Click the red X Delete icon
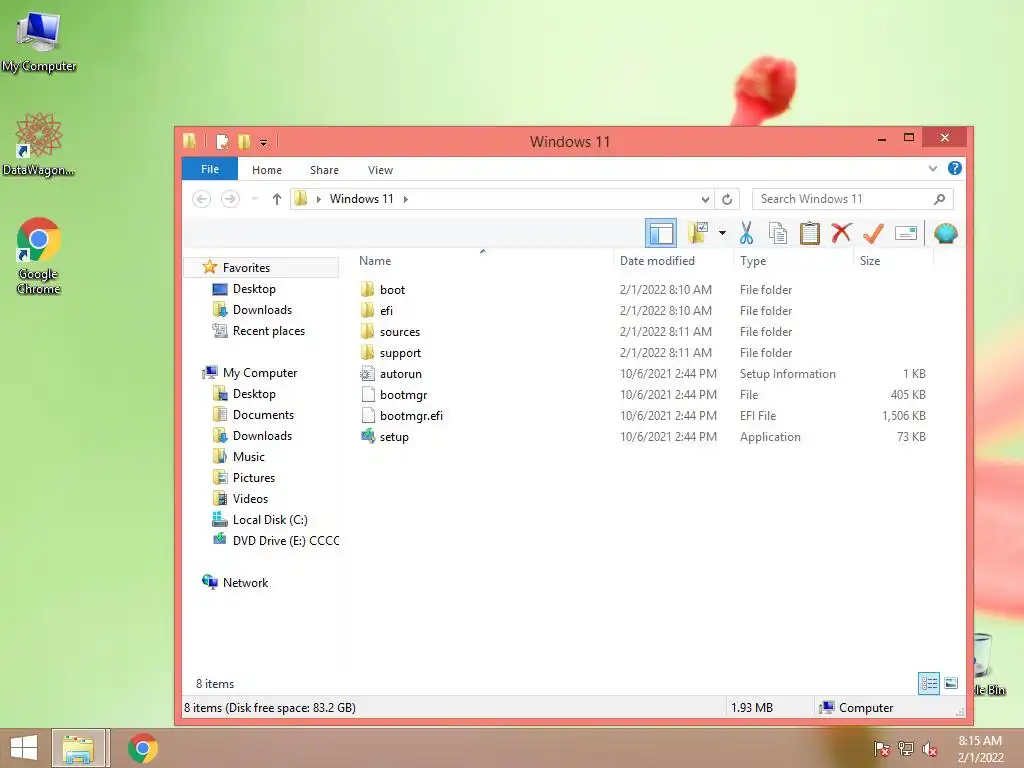Viewport: 1024px width, 768px height. tap(842, 233)
